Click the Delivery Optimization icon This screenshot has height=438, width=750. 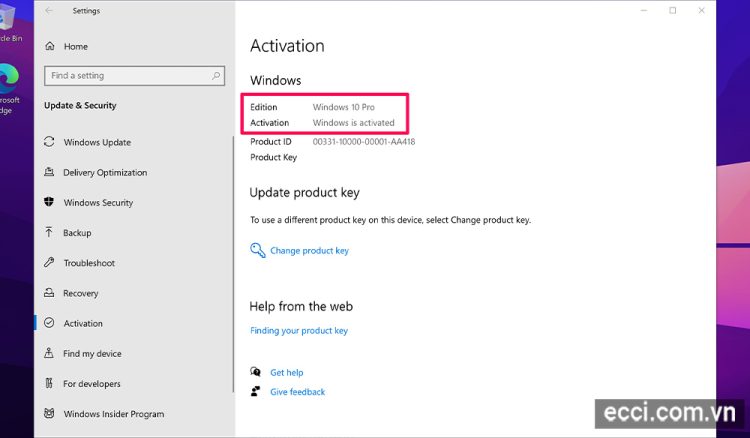tap(49, 172)
